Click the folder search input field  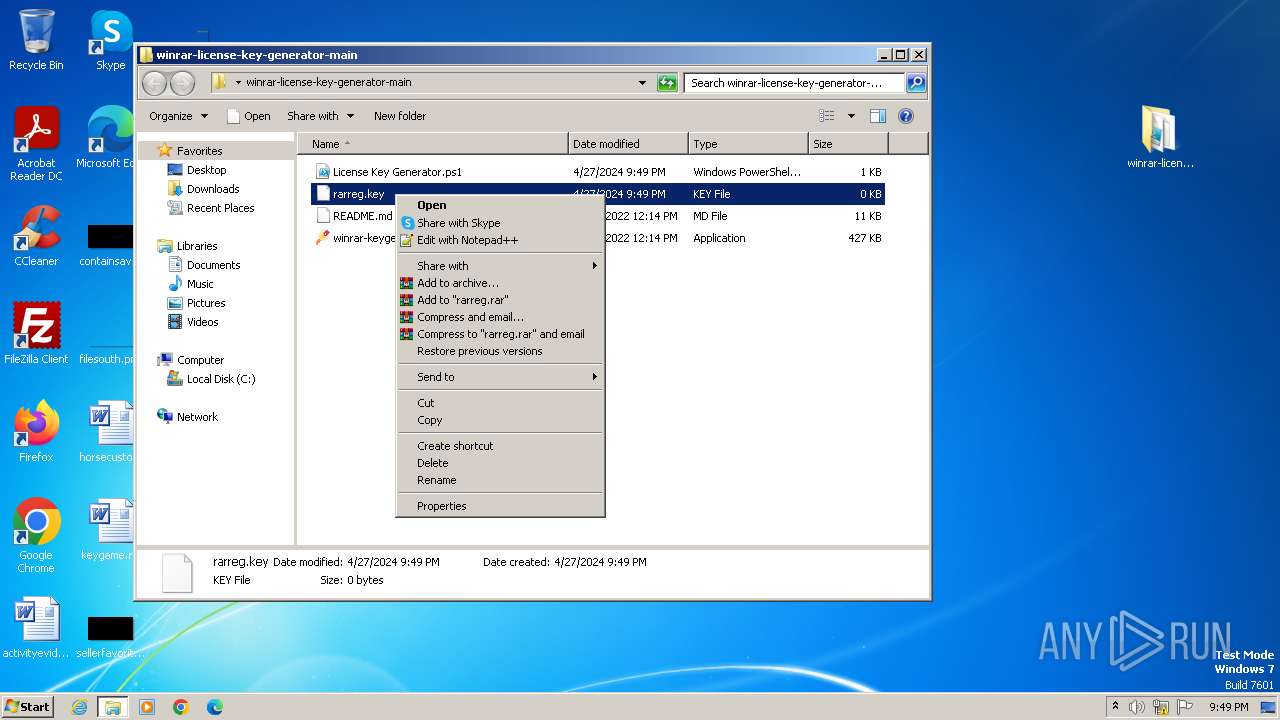click(795, 83)
